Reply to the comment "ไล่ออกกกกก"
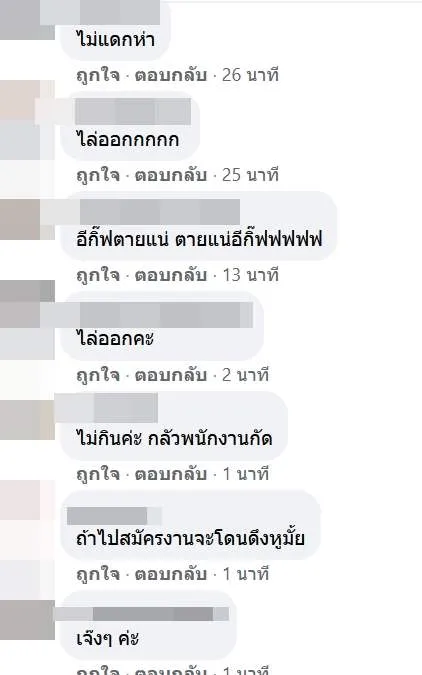Viewport: 422px width, 675px height. [171, 175]
